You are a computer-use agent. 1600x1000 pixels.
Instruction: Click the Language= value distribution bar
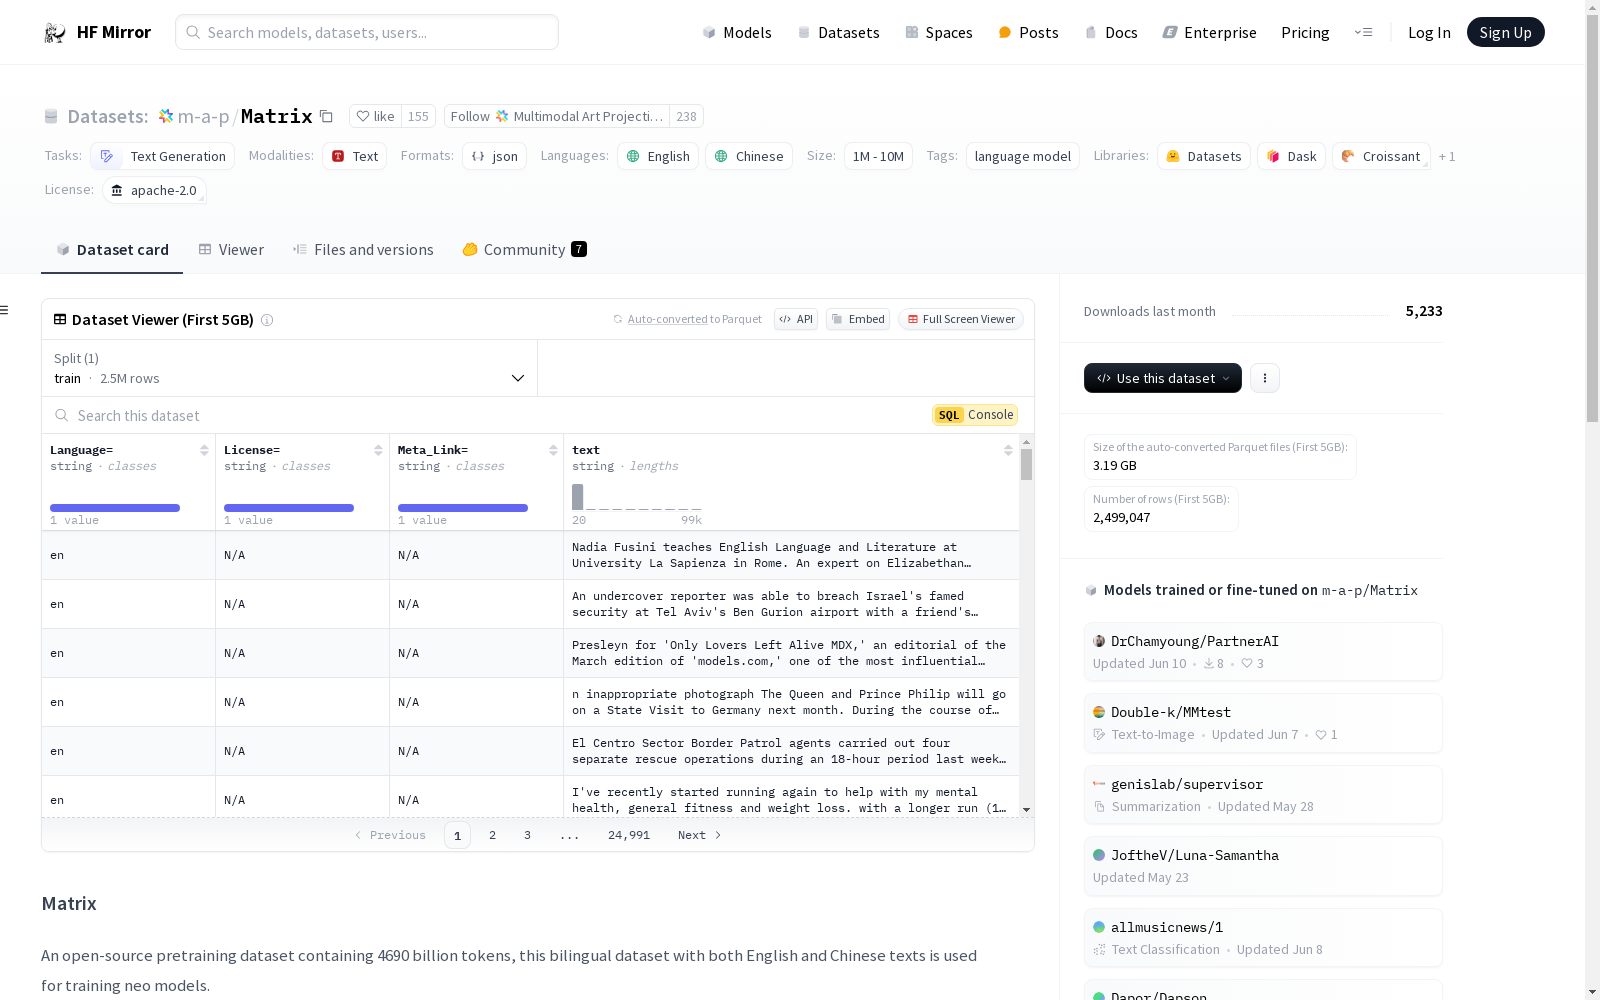coord(115,508)
